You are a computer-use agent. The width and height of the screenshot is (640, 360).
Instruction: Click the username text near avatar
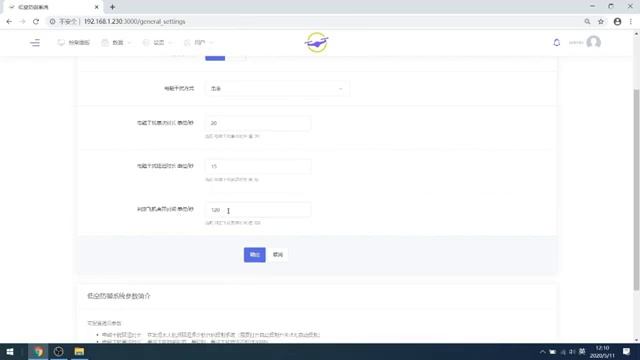(576, 42)
